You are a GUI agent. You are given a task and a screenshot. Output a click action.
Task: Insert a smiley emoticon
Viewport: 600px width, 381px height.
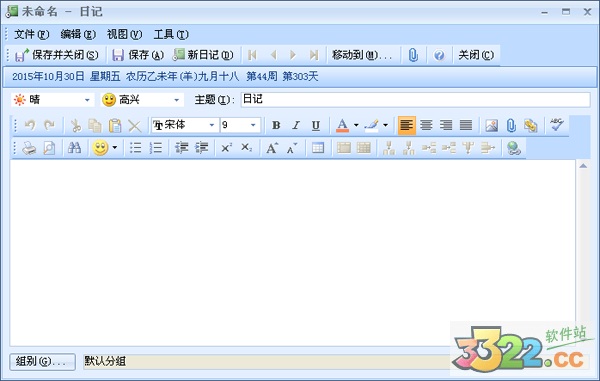[x=100, y=148]
